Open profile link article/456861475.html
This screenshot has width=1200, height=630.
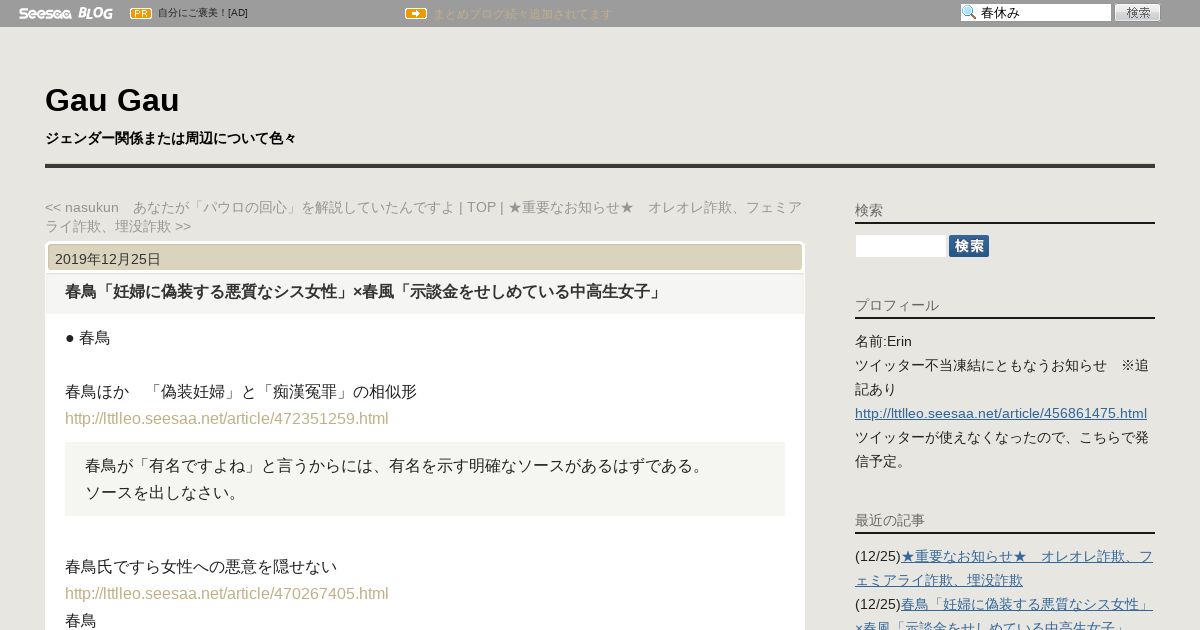(x=1001, y=413)
